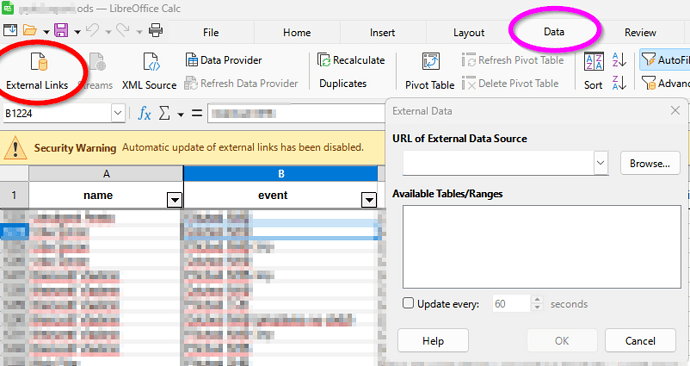
Task: Sort descending Z to A
Action: tap(619, 83)
